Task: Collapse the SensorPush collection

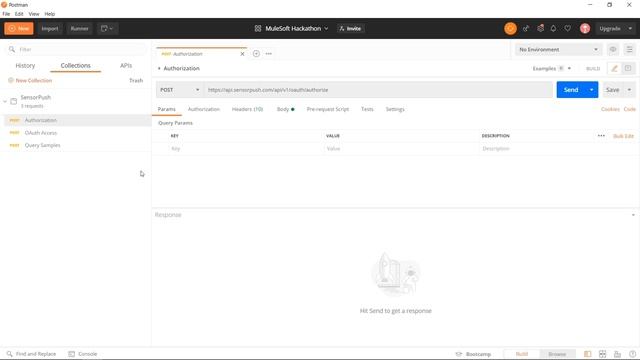Action: click(x=5, y=101)
